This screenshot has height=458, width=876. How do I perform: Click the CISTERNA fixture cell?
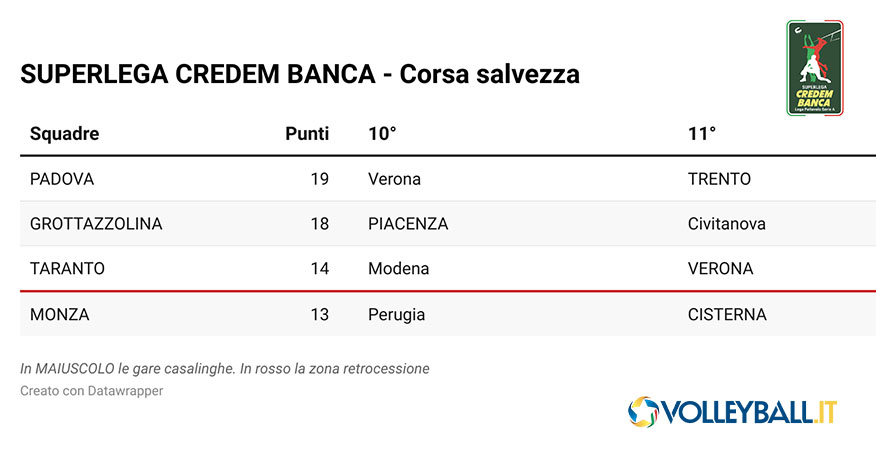pyautogui.click(x=727, y=314)
